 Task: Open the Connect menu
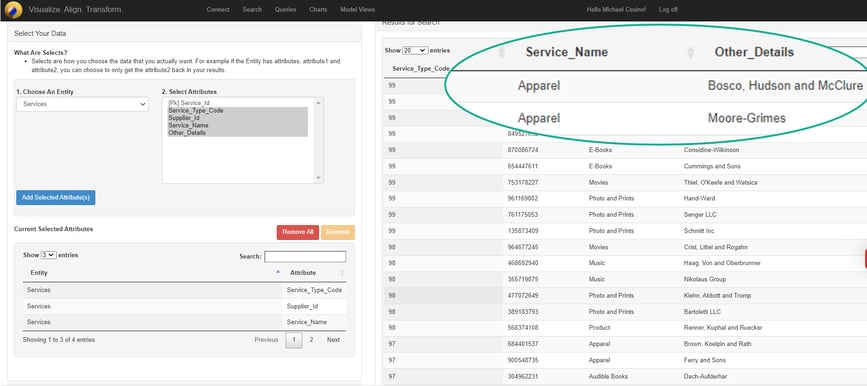coord(218,9)
